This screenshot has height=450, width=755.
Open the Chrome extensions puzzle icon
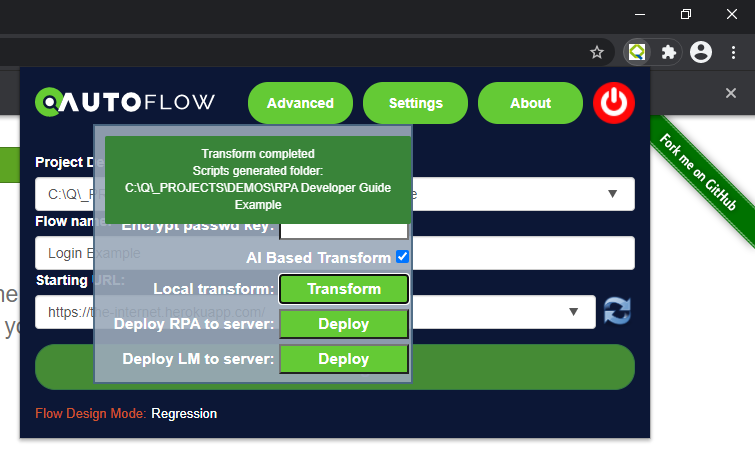pos(669,52)
